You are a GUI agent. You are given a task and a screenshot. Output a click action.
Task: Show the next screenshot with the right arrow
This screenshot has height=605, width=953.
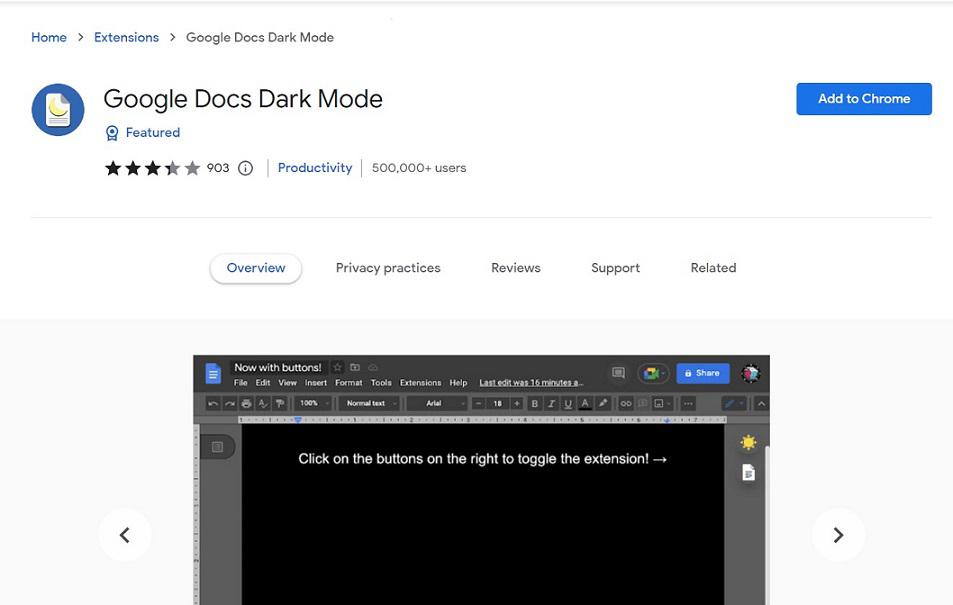click(838, 535)
